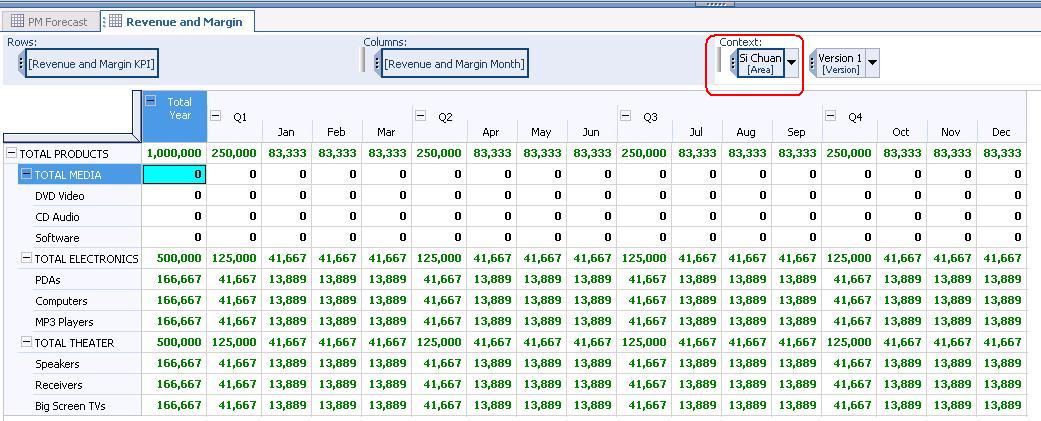Click the grip handle on the Version 1 tile
Viewport: 1041px width, 421px height.
813,63
